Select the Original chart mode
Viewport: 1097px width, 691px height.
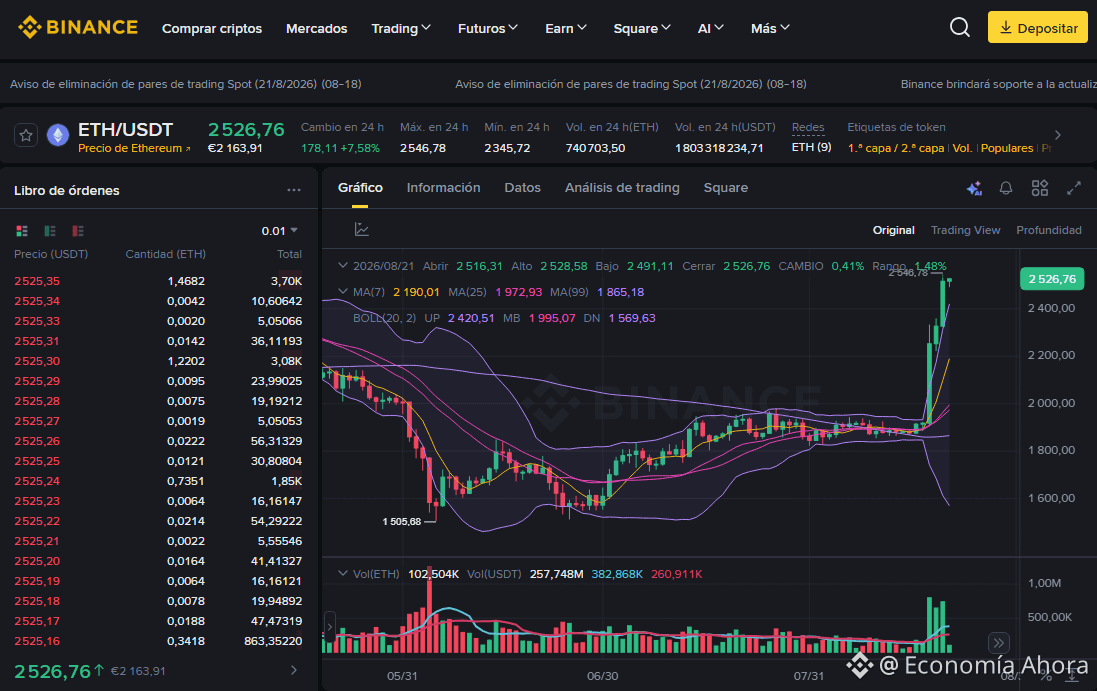[x=893, y=230]
